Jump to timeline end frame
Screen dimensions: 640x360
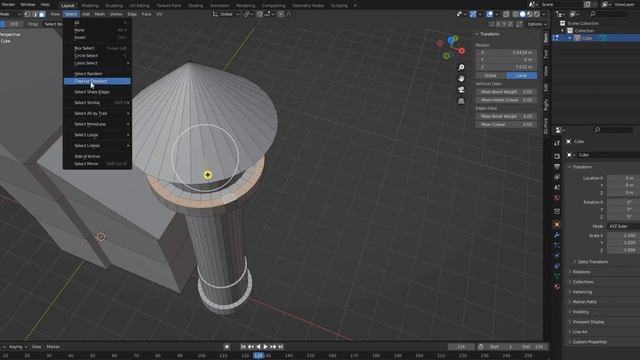point(281,347)
